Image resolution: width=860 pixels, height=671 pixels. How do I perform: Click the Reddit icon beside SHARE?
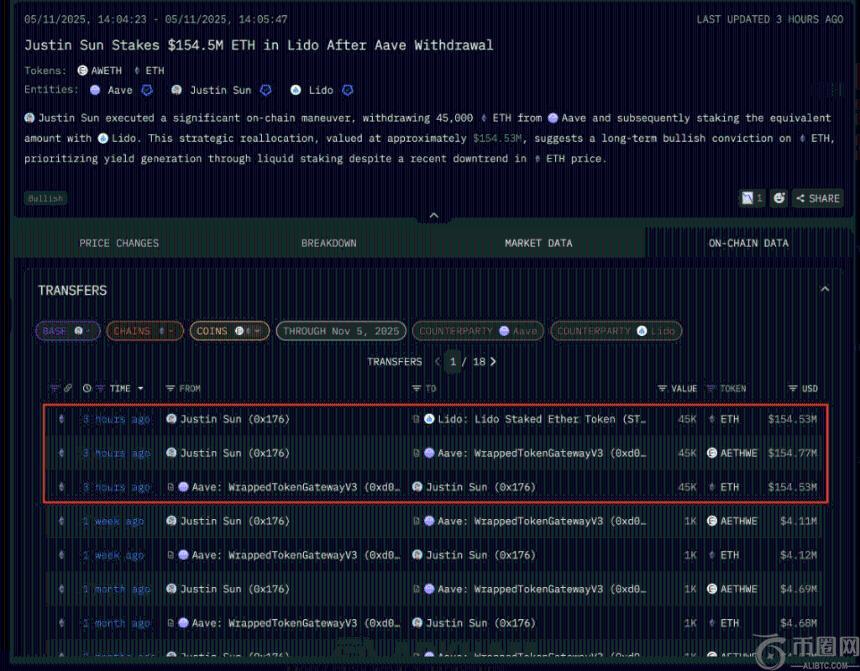click(x=779, y=198)
